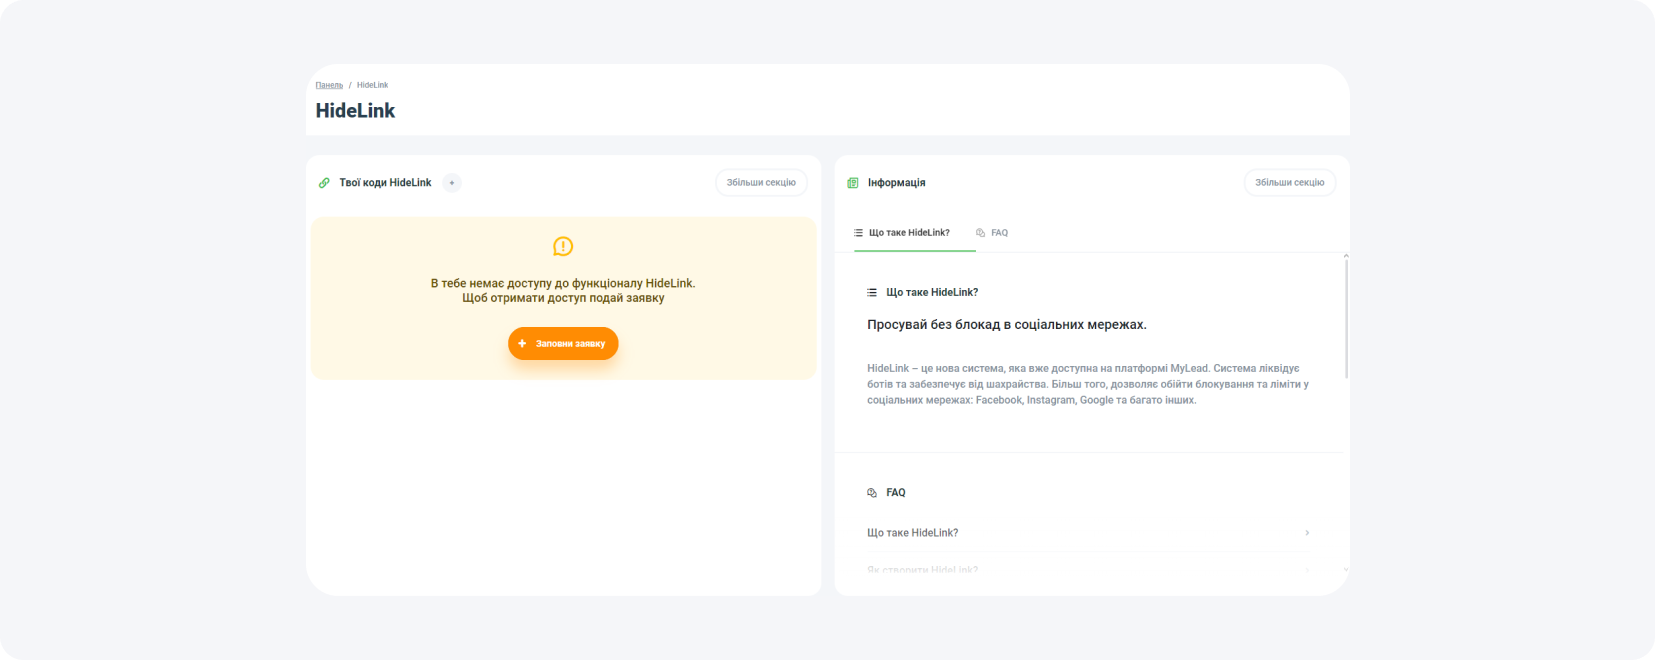
Task: Click the plus icon inside Заповни заявку button
Action: click(522, 344)
